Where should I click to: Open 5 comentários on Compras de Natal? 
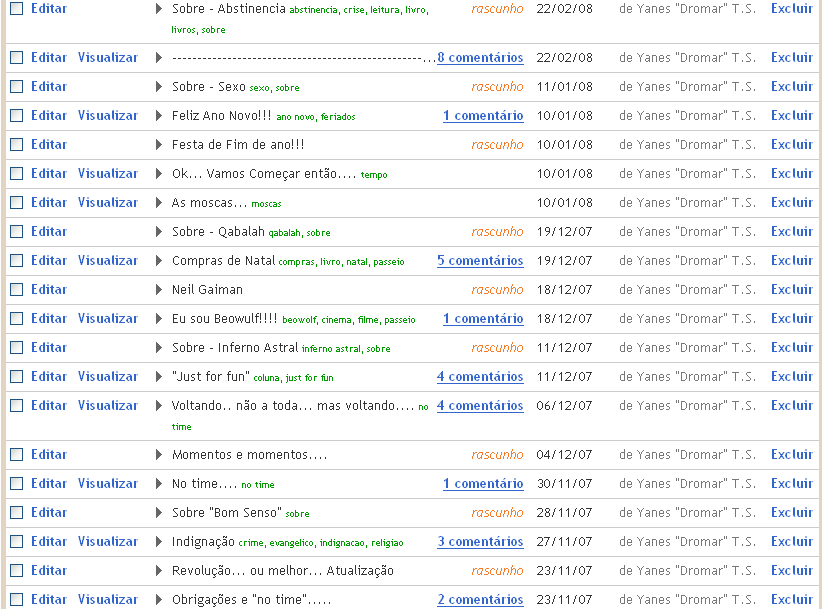tap(480, 260)
